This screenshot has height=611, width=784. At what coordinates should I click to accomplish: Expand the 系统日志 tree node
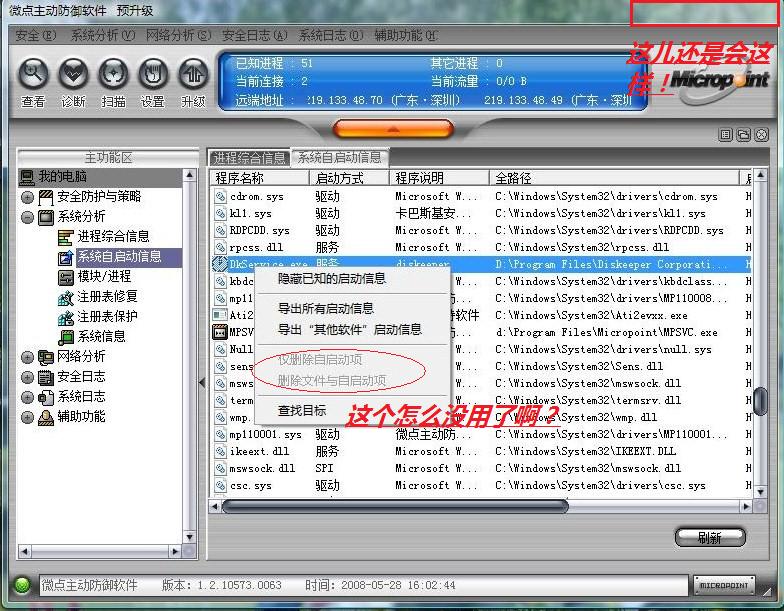tap(28, 397)
